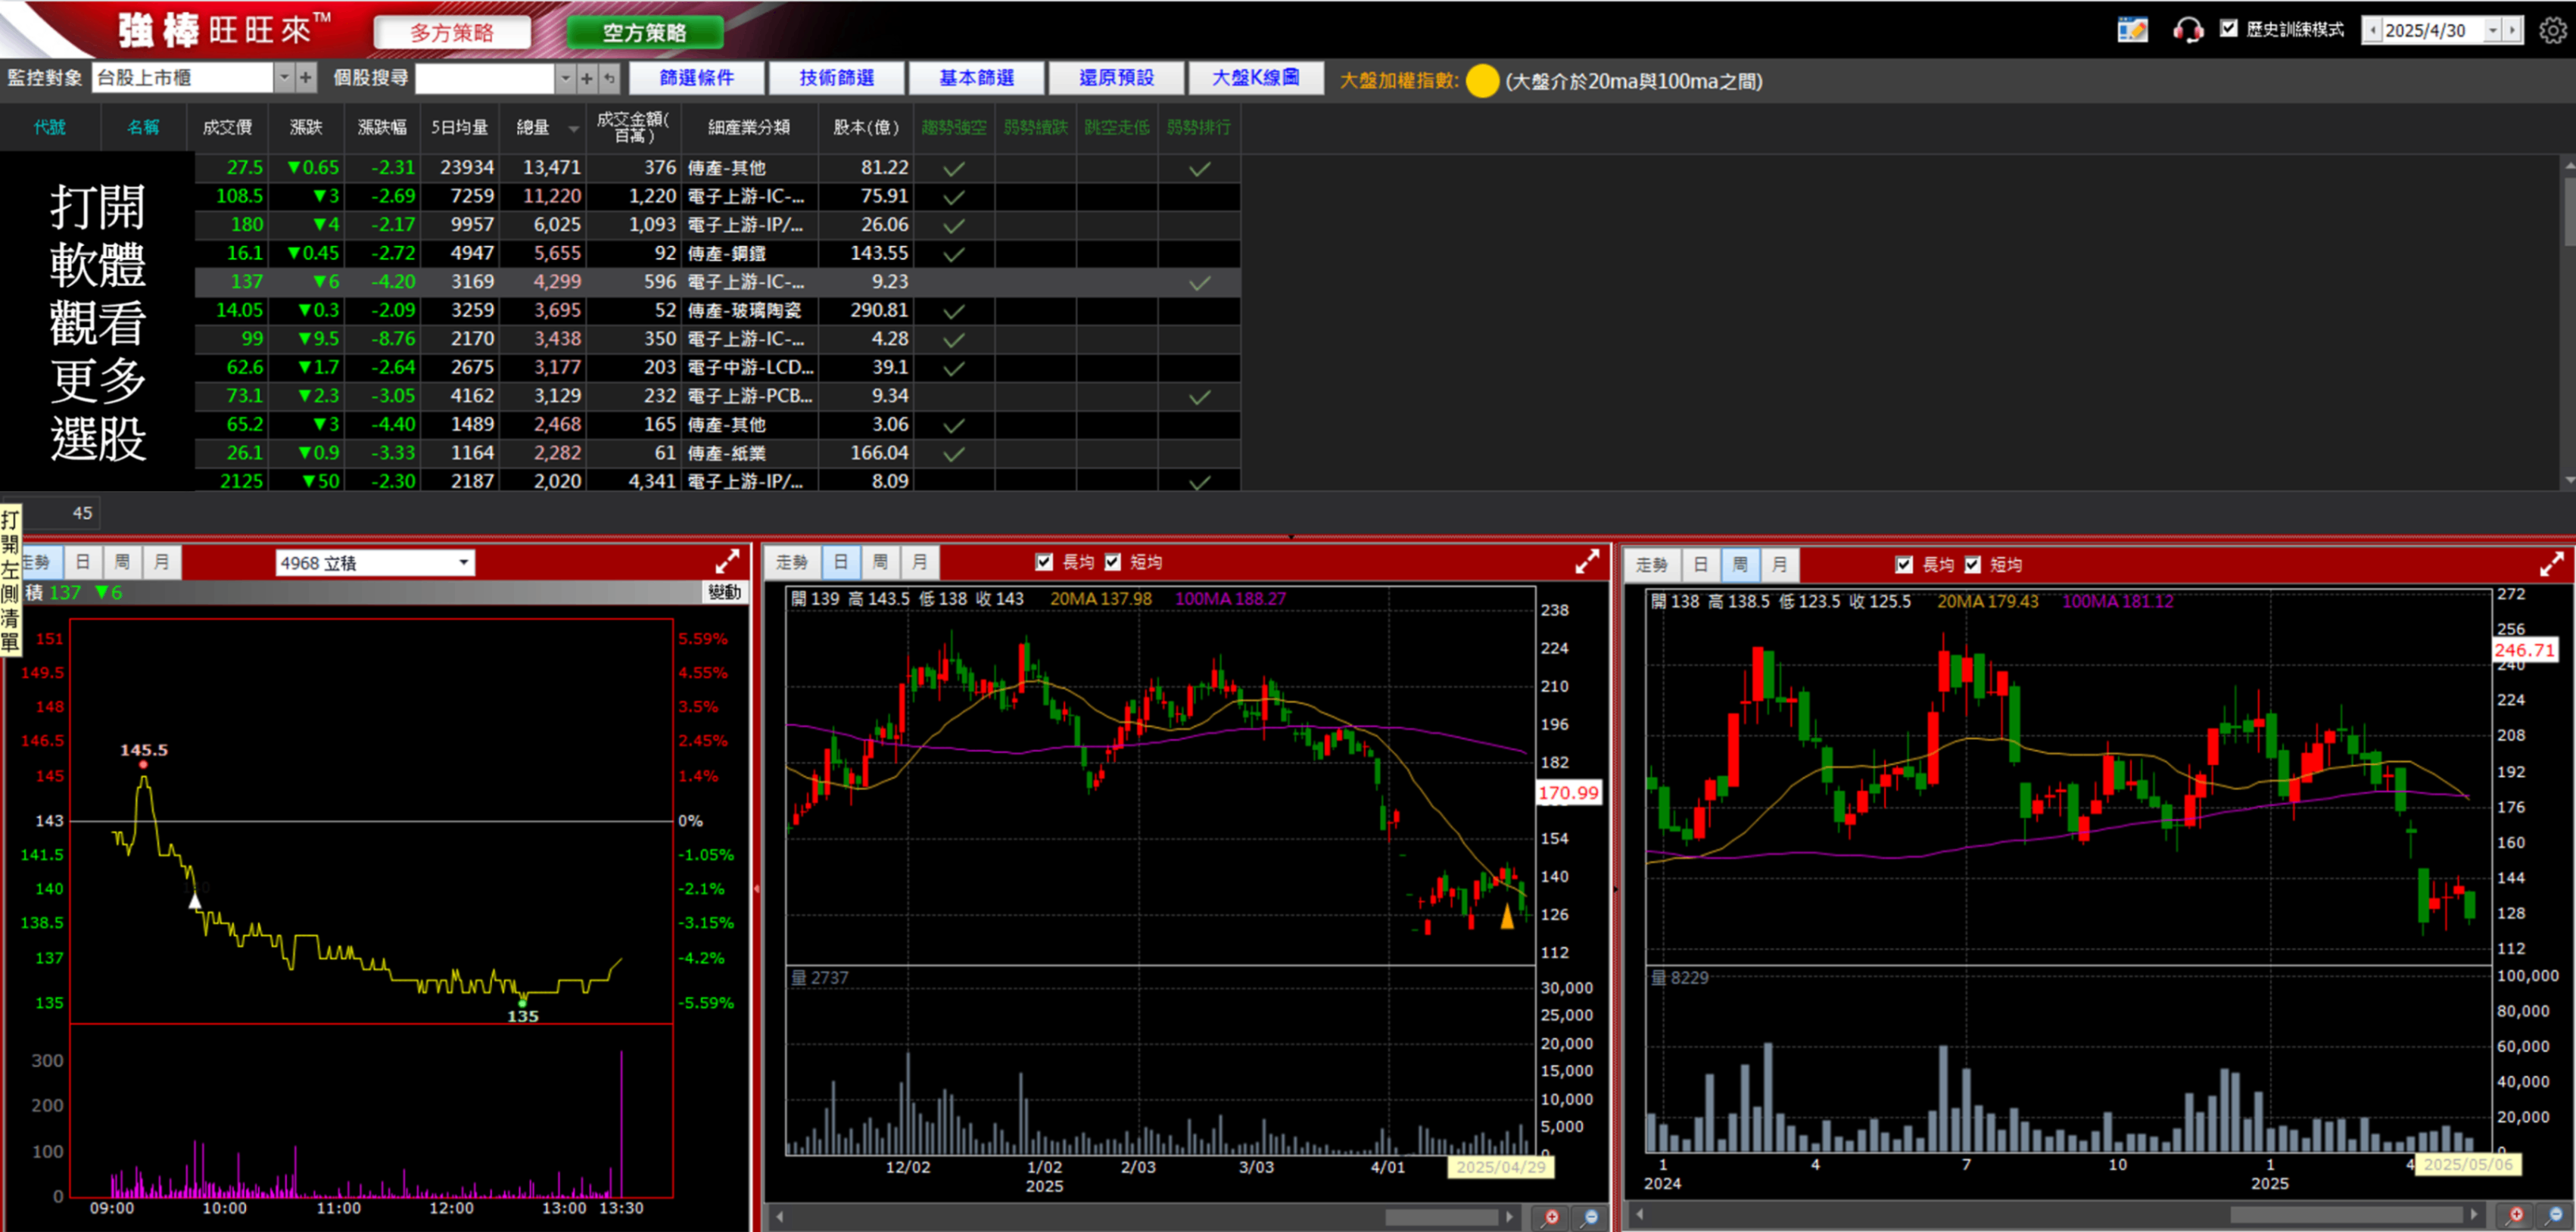Select row with price 2125
Viewport: 2576px width, 1232px height.
coord(717,480)
